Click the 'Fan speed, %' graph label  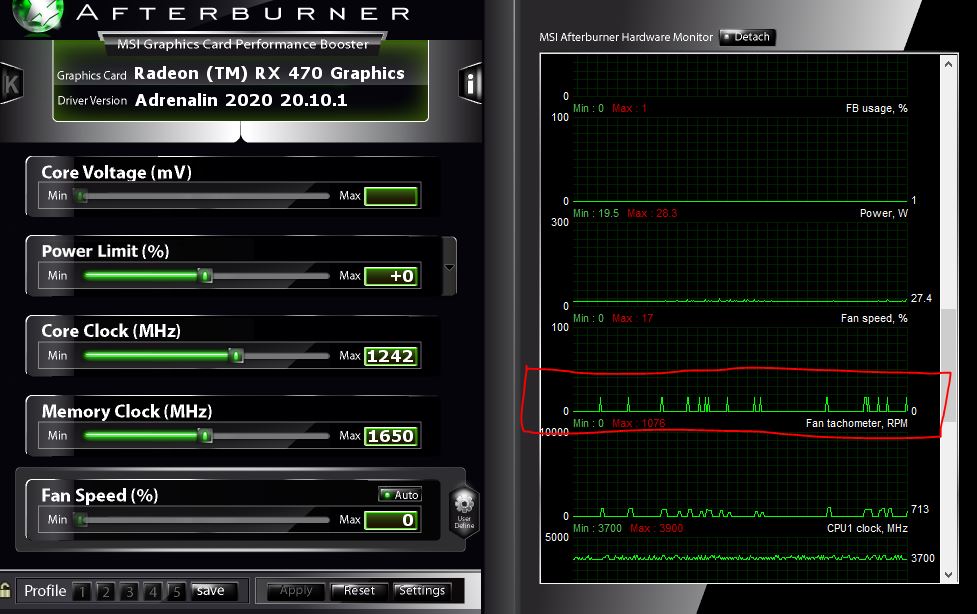pos(874,319)
